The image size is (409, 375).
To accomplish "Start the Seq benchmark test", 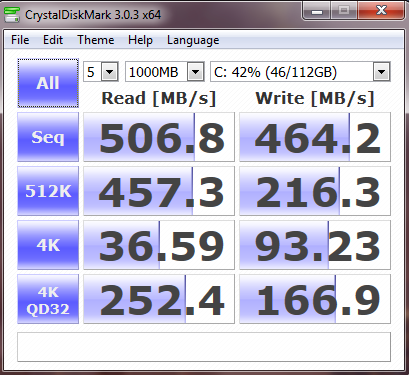I will [48, 137].
